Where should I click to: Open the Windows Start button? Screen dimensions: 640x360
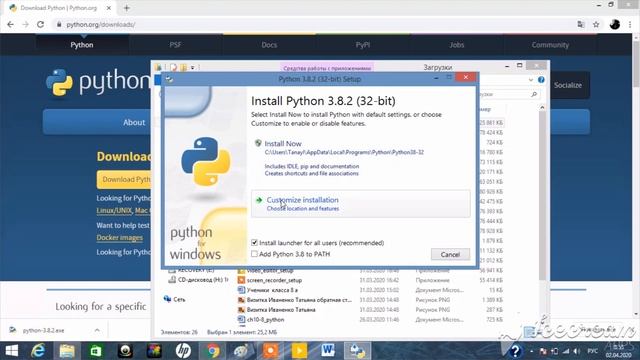pyautogui.click(x=11, y=351)
